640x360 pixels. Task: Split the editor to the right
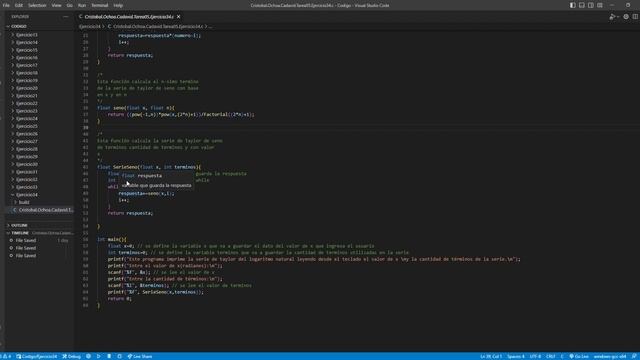point(635,17)
